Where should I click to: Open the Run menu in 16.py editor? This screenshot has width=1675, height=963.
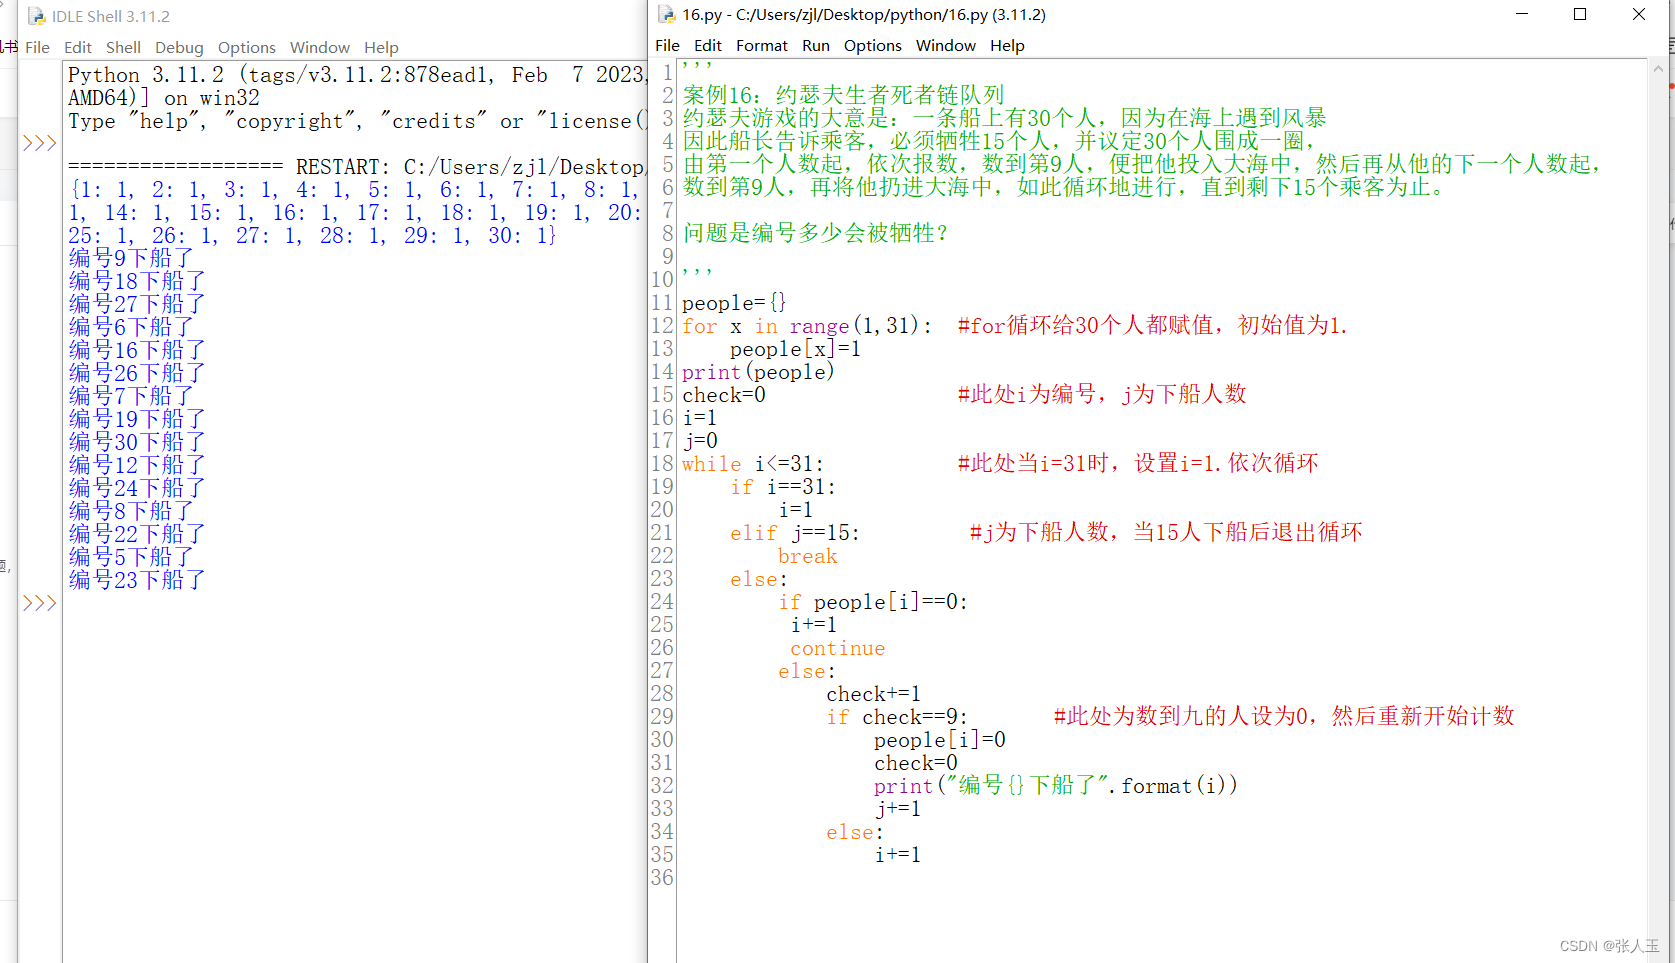(x=816, y=45)
